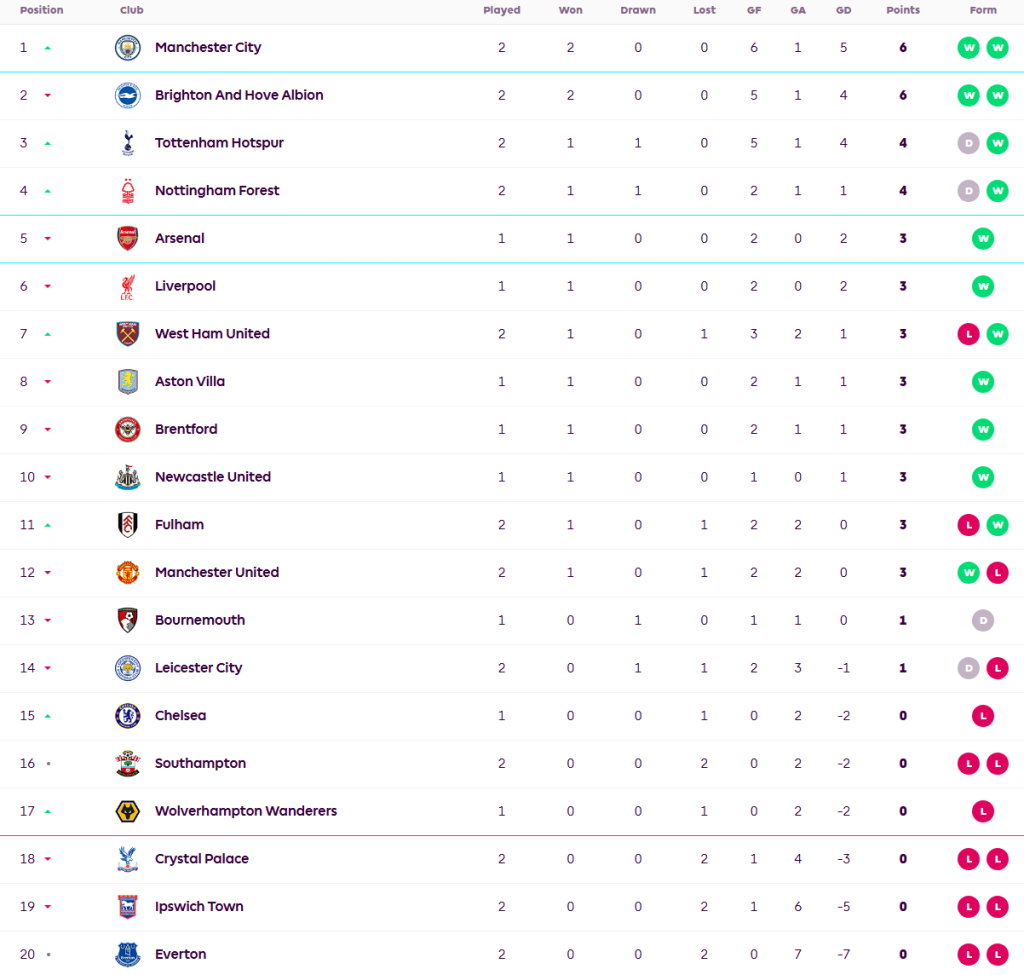Open the Leicester City club link

(198, 668)
